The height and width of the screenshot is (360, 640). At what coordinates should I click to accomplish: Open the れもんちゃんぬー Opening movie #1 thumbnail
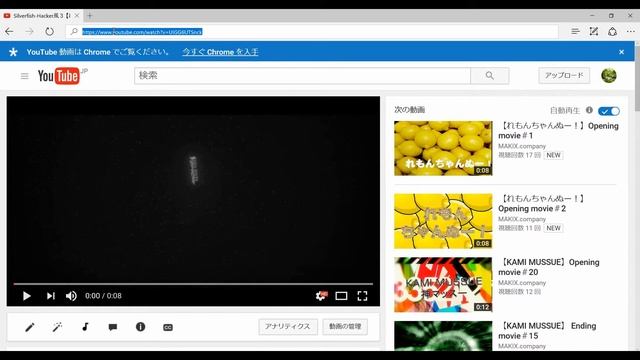coord(443,148)
